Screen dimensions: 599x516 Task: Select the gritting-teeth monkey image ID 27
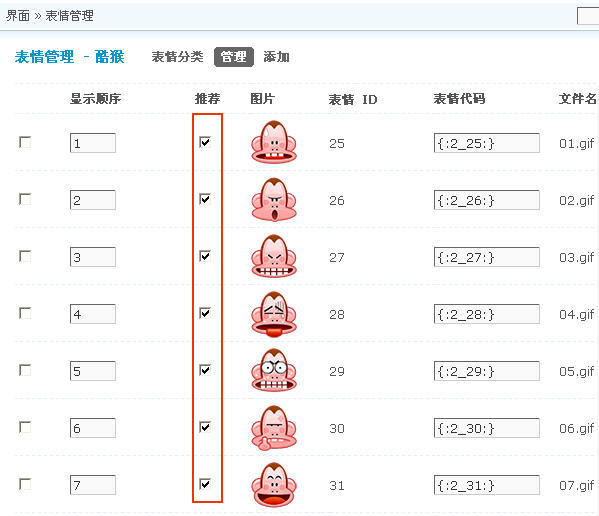[x=274, y=256]
